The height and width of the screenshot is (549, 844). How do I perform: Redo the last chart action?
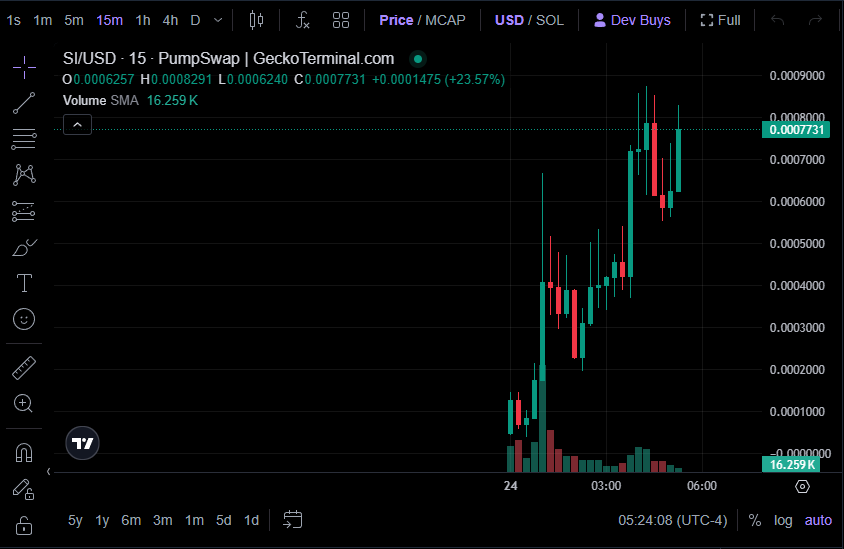pyautogui.click(x=815, y=20)
